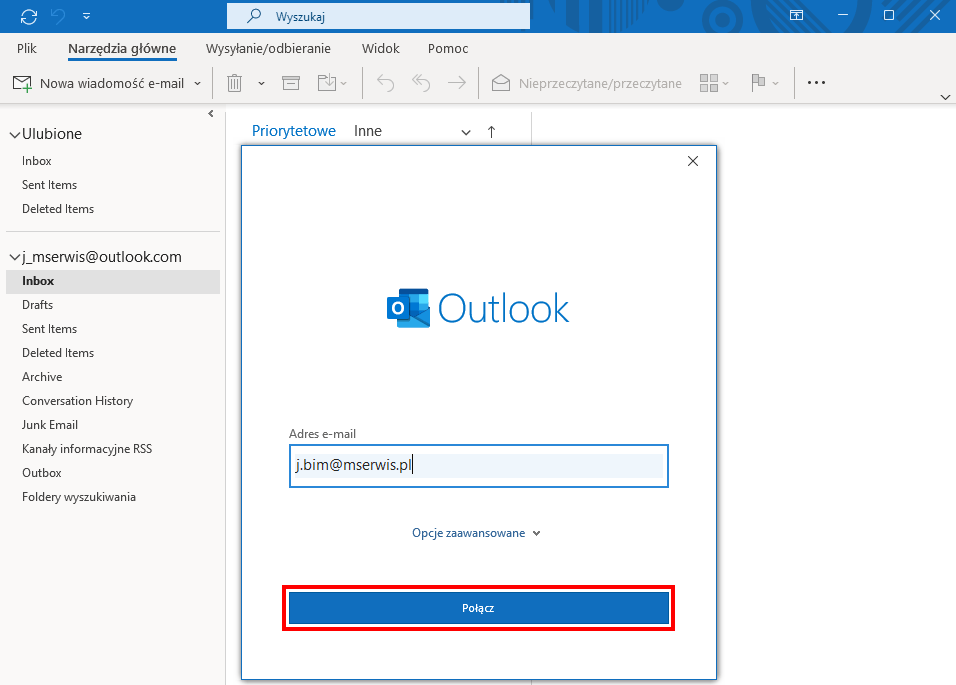Expand the ribbon using the bottom-right chevron
The height and width of the screenshot is (685, 956).
(x=945, y=98)
